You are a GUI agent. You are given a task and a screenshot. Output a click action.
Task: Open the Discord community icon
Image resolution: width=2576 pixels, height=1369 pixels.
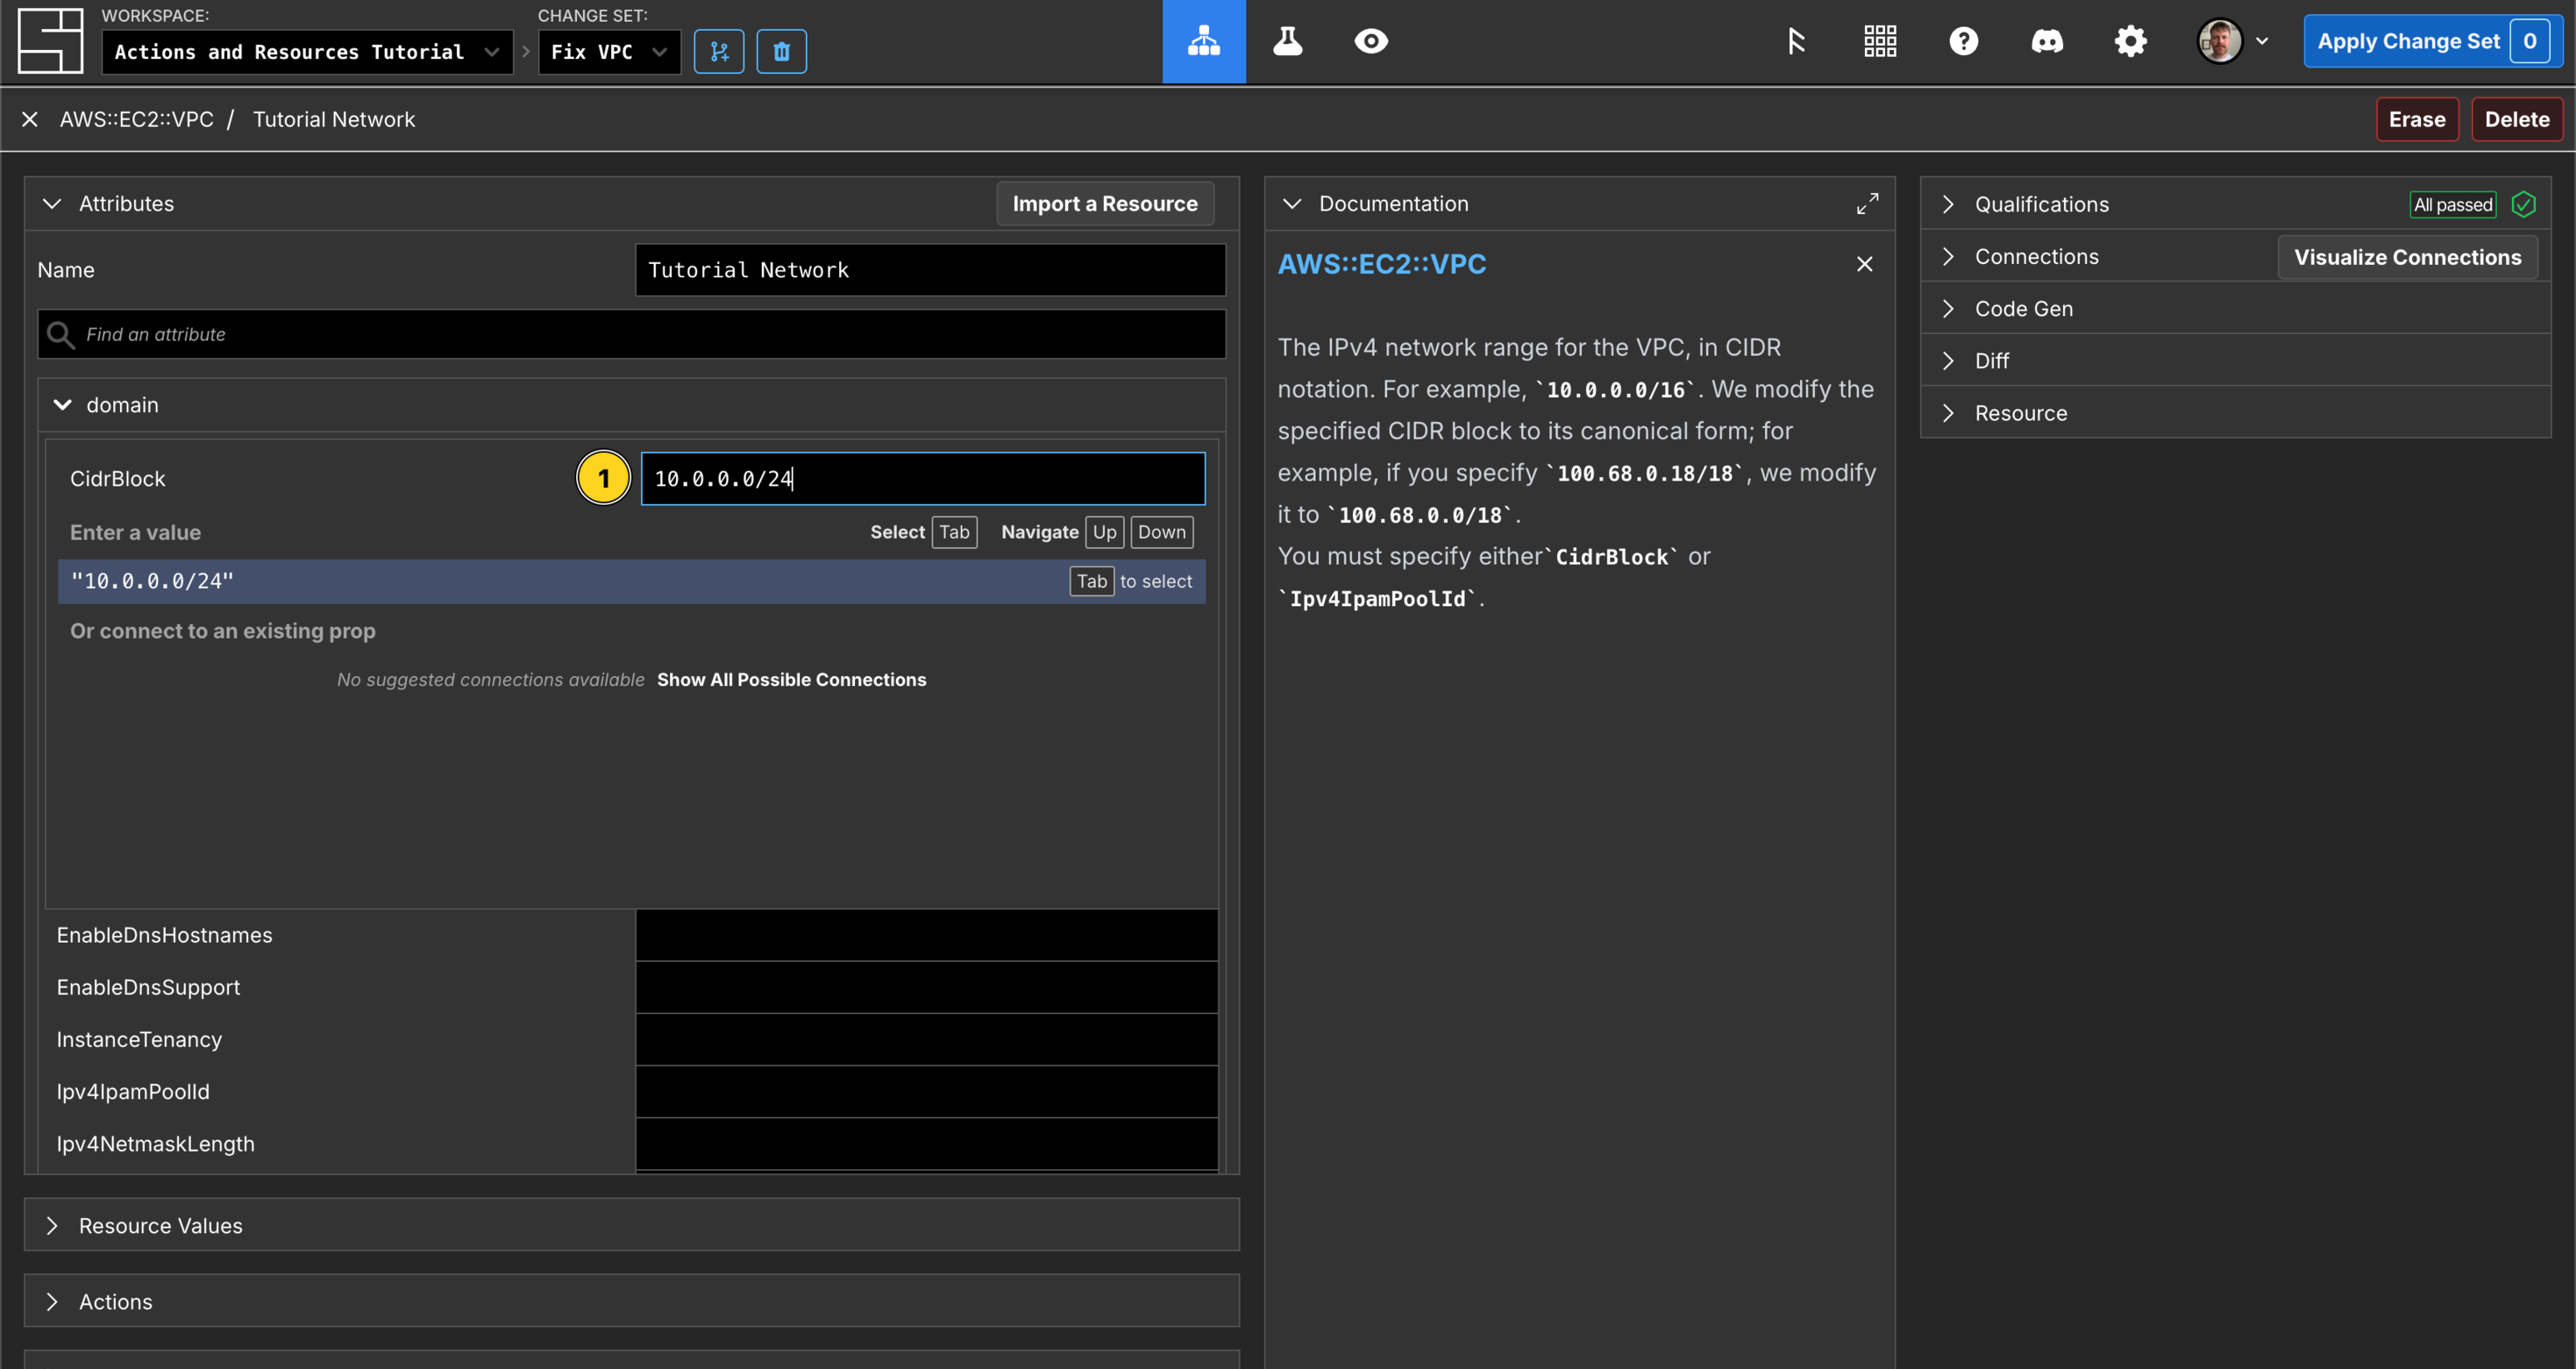click(x=2047, y=41)
